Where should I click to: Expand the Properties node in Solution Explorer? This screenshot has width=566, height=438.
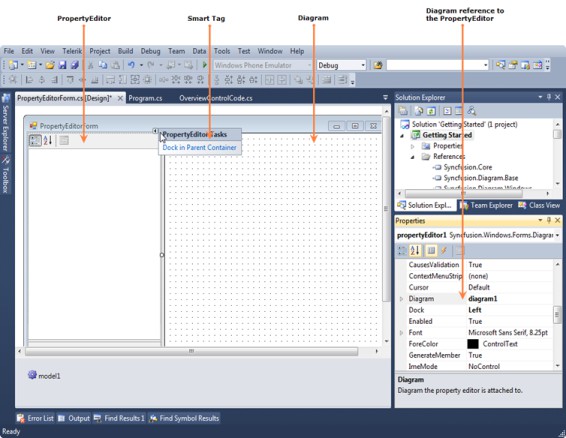[x=413, y=146]
